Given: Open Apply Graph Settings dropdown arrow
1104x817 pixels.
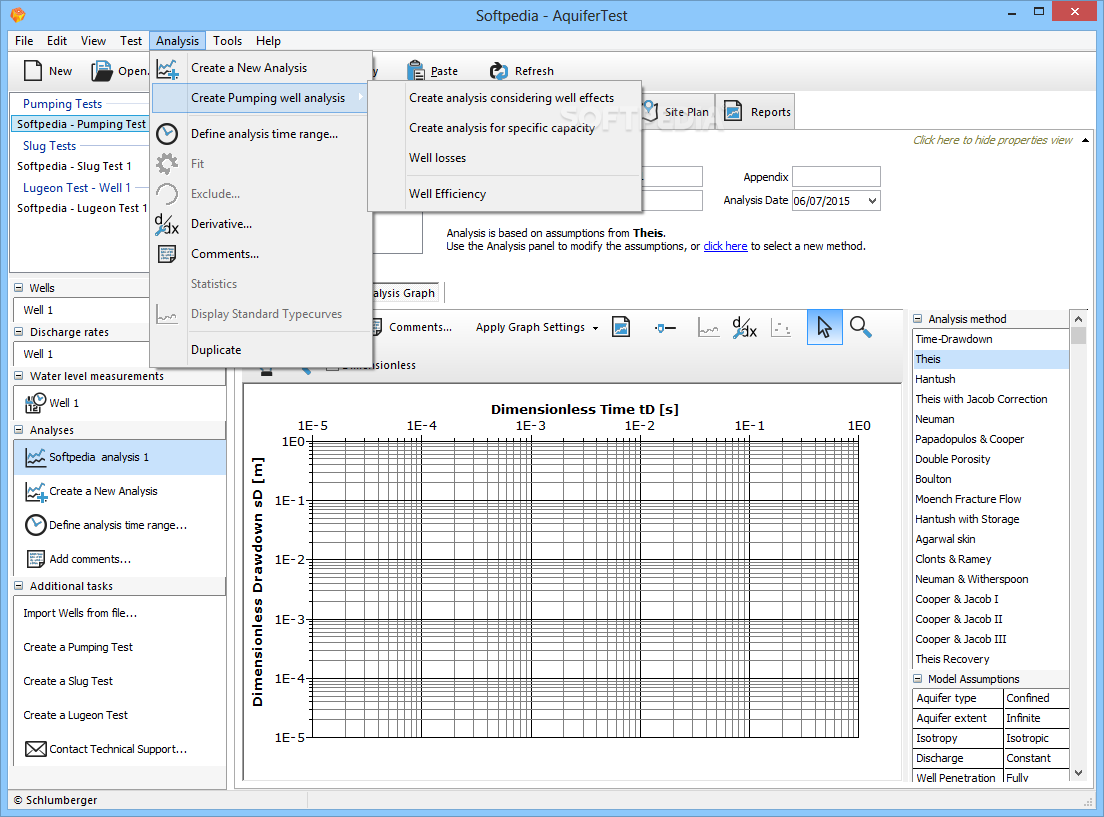Looking at the screenshot, I should click(x=596, y=328).
